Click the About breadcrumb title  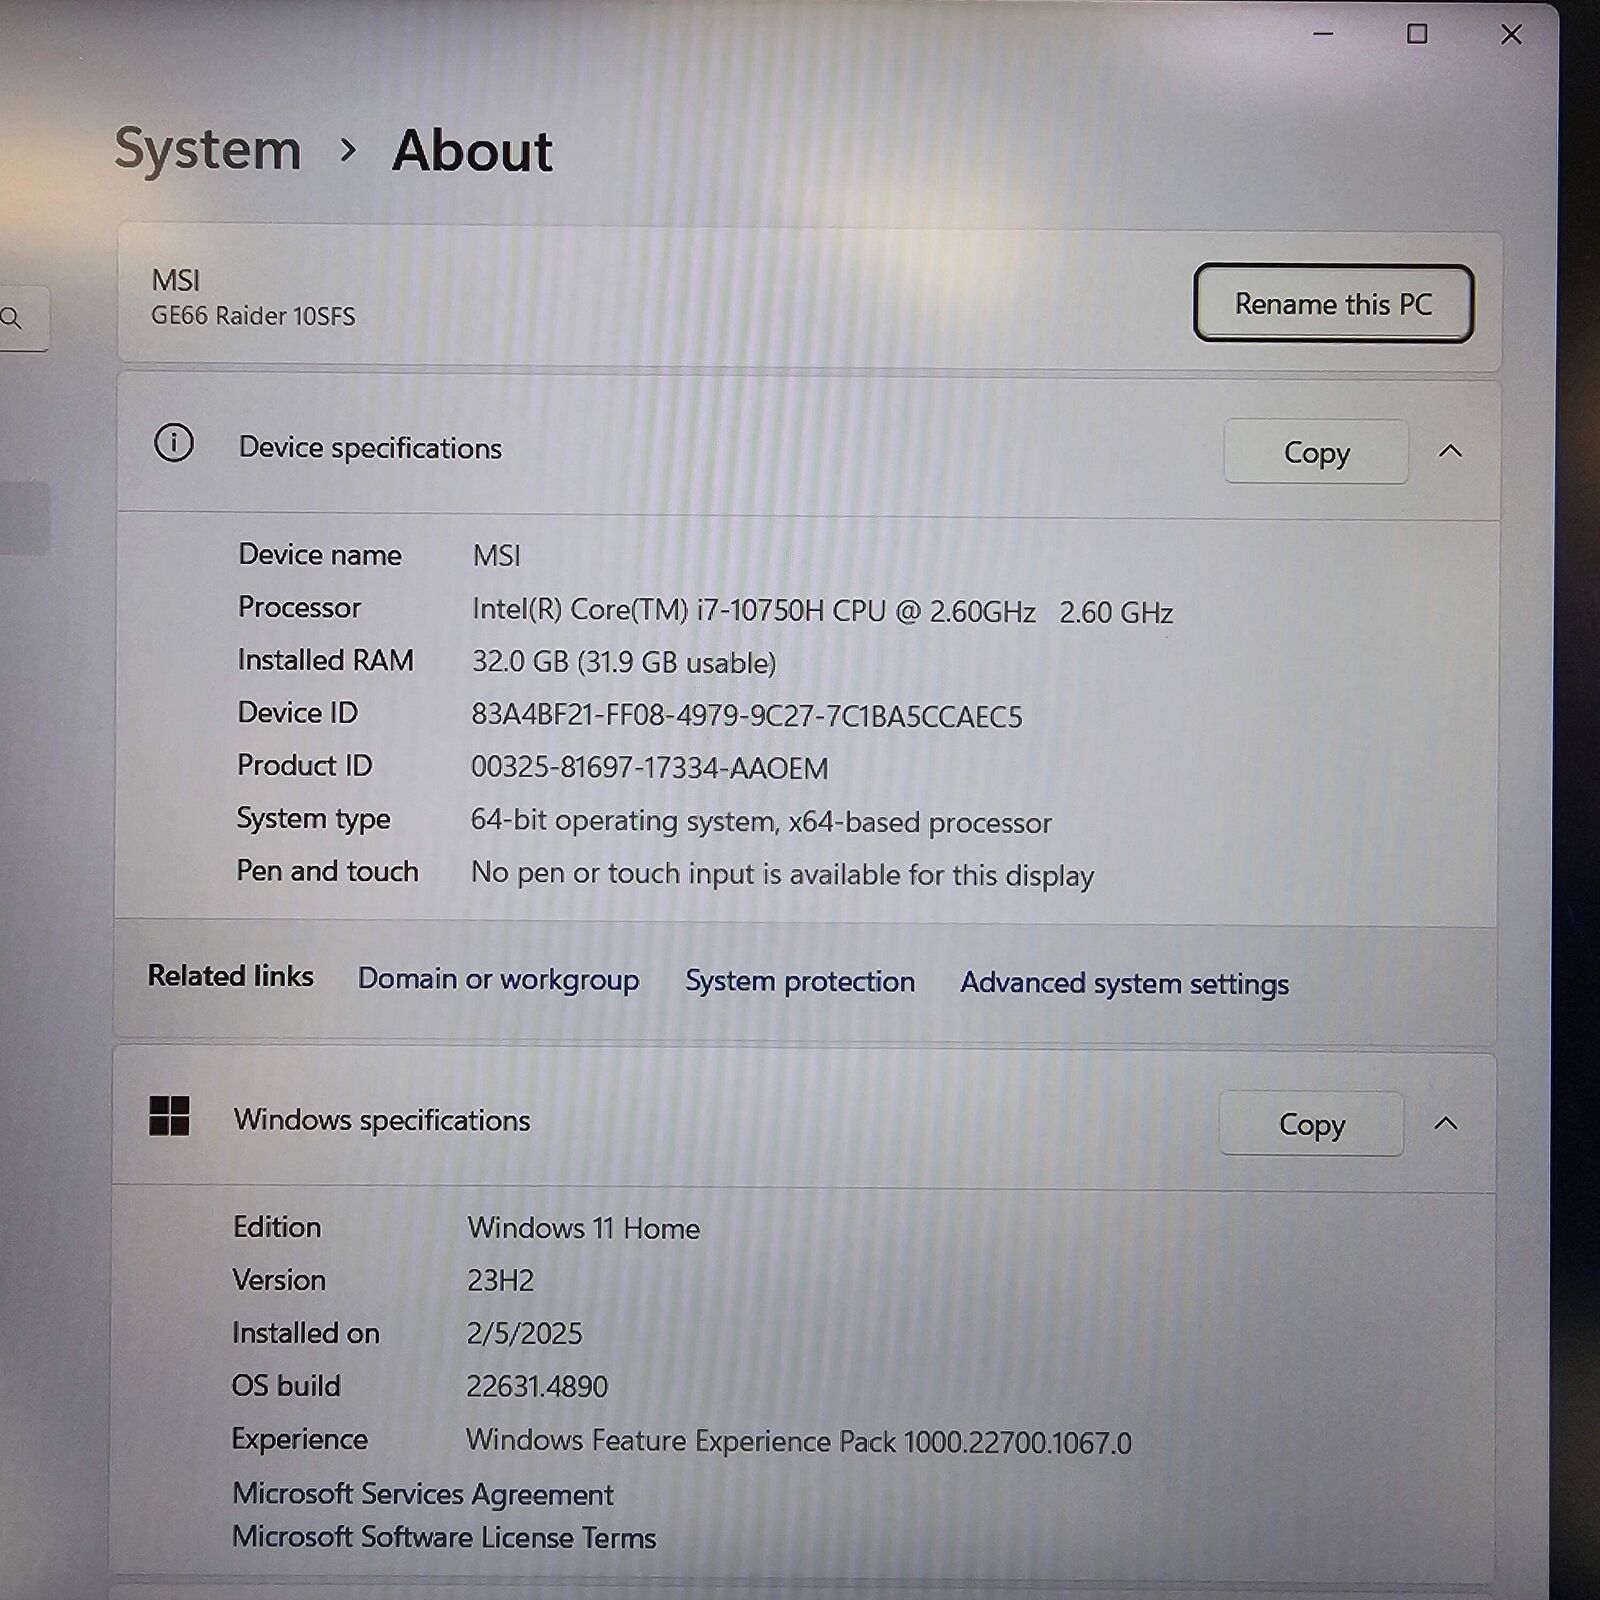(x=472, y=151)
